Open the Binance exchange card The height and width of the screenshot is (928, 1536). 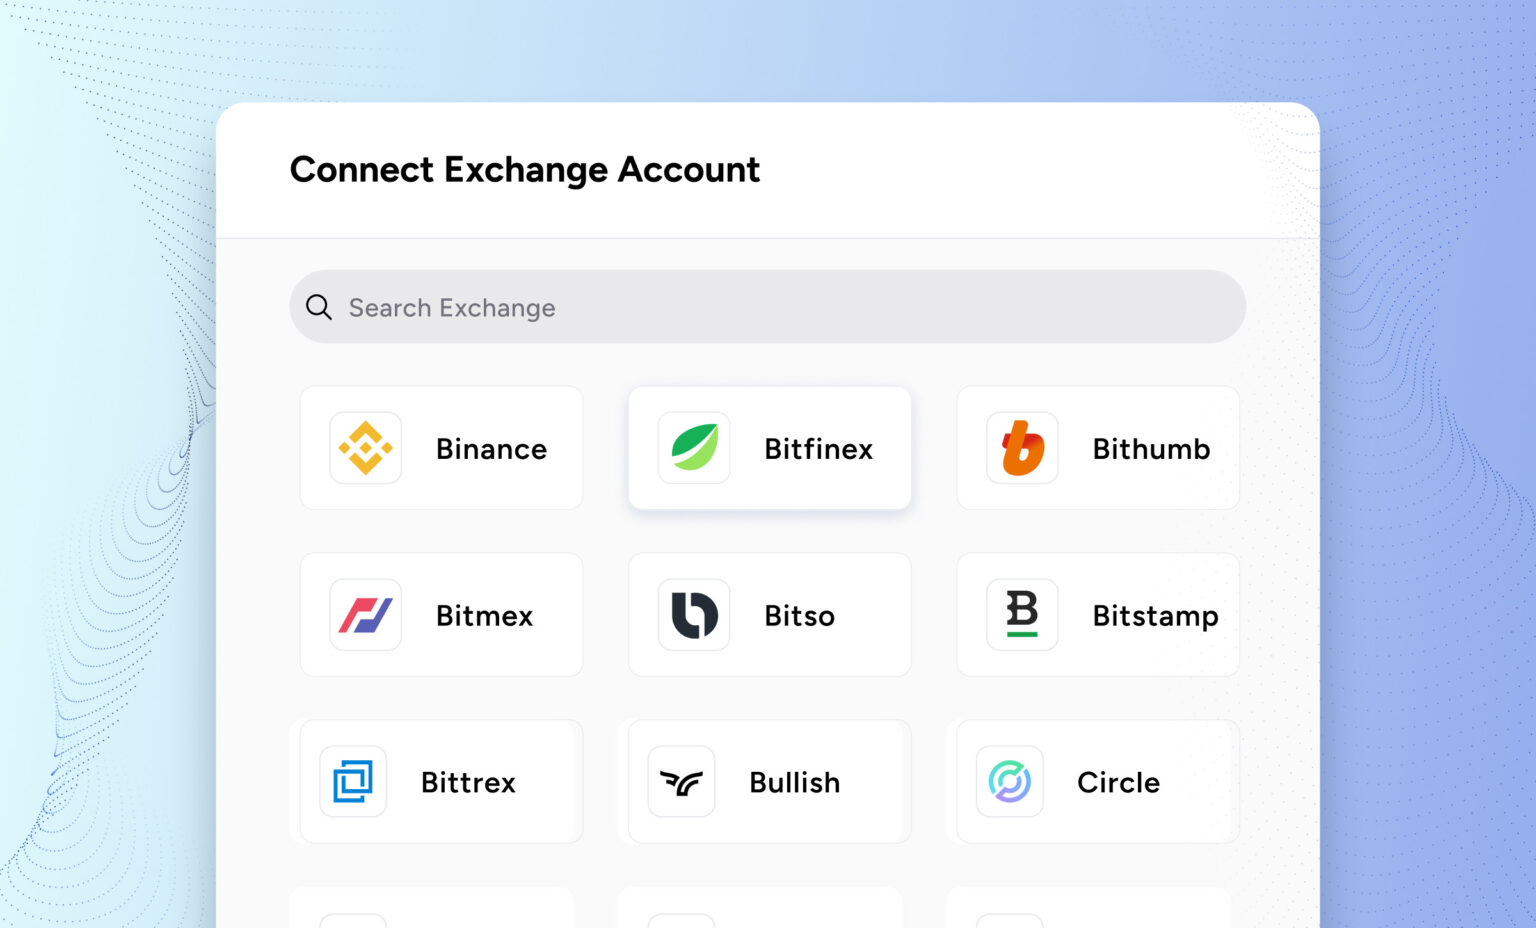(441, 448)
